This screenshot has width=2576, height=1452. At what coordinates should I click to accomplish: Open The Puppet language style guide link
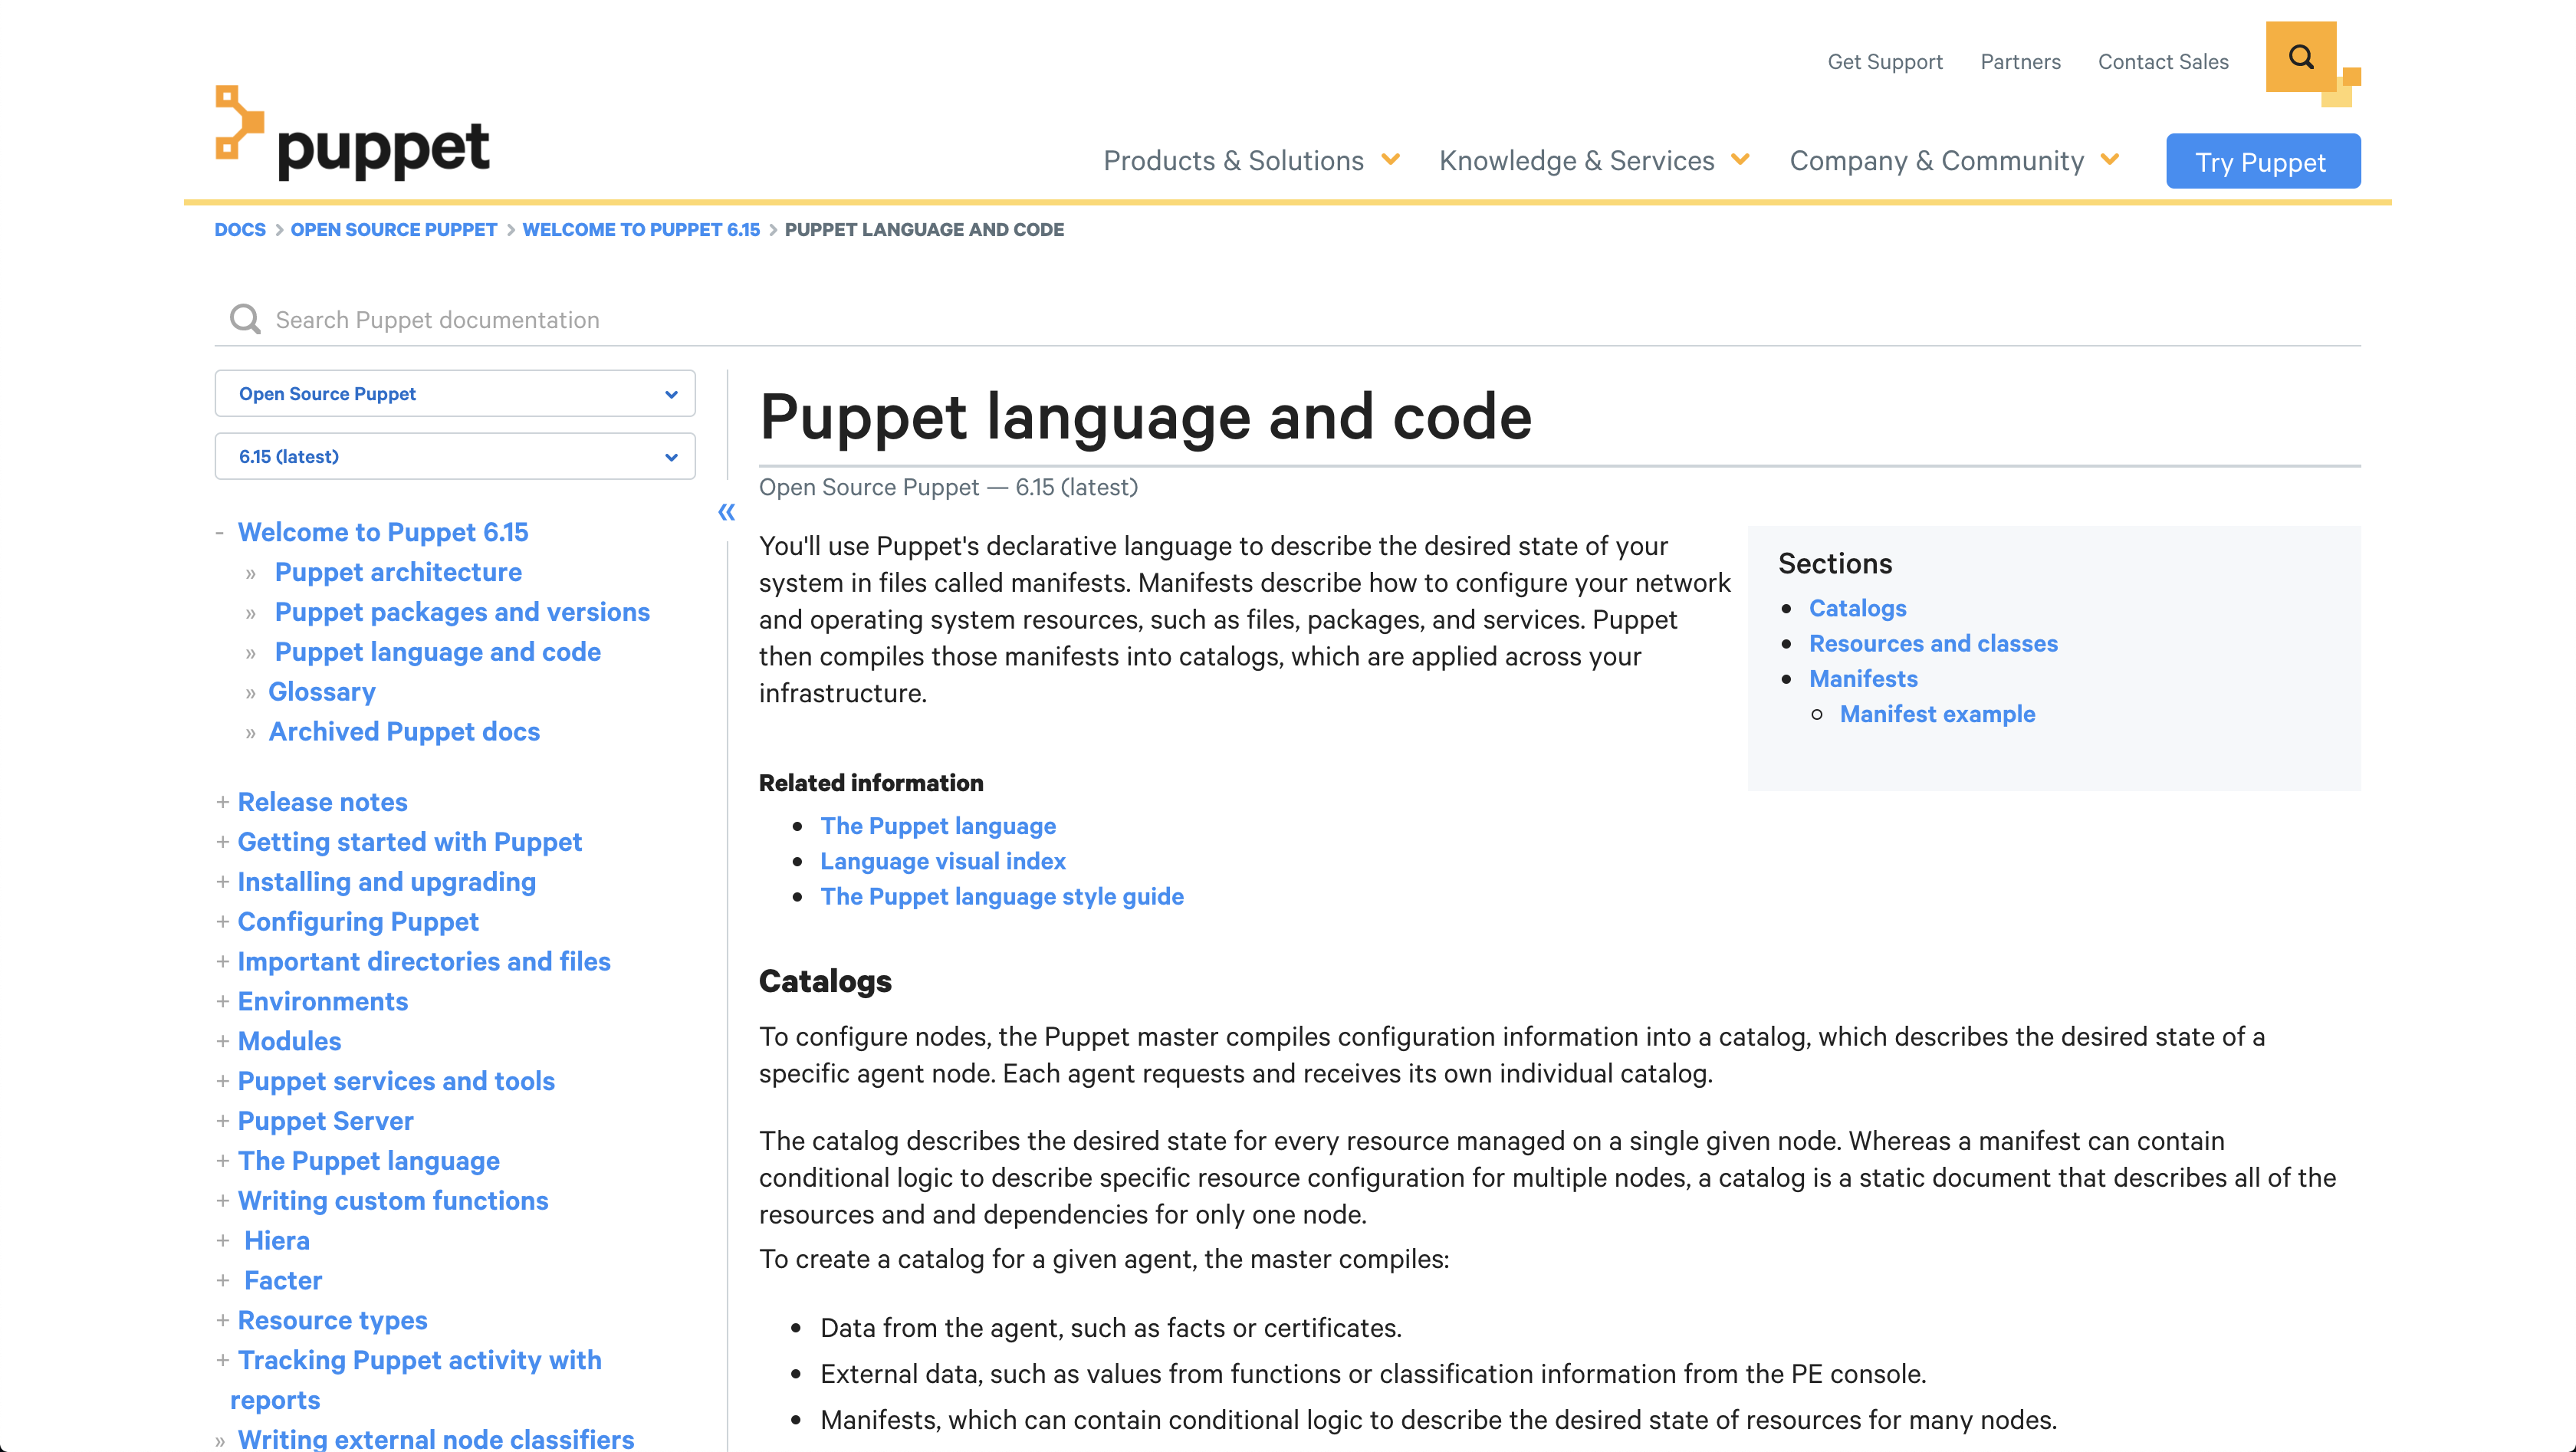[x=1002, y=896]
